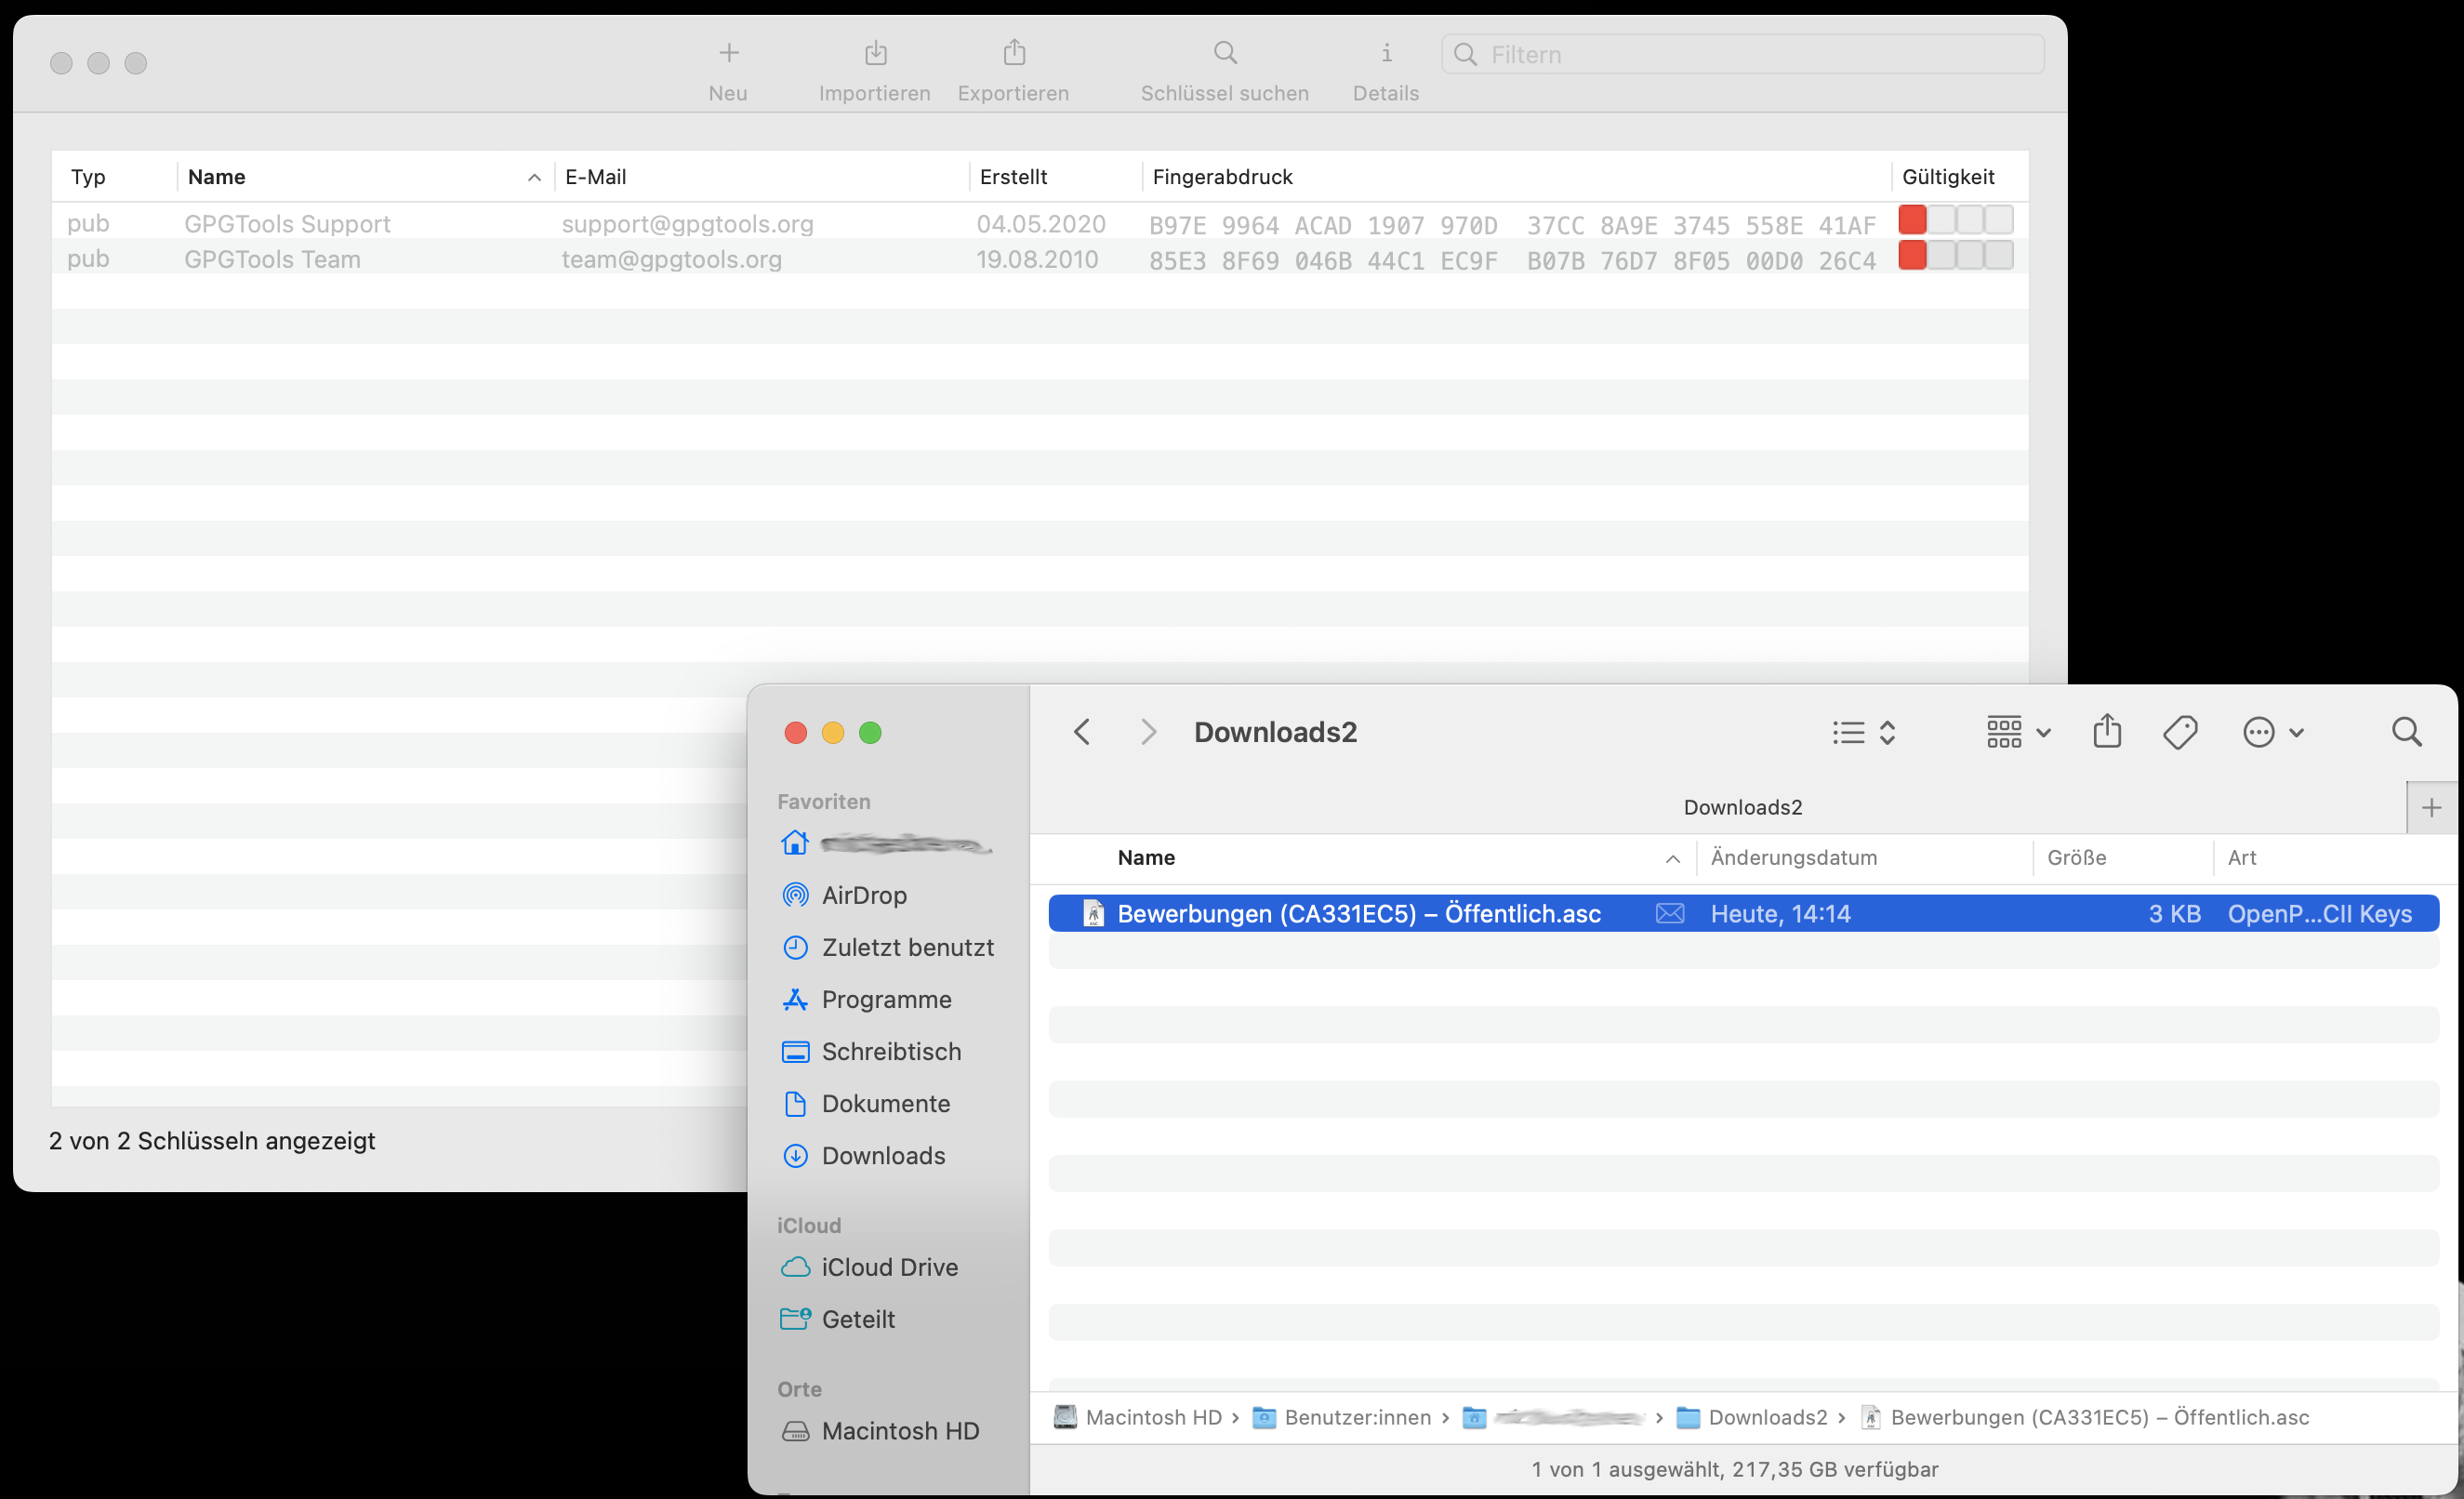2464x1499 pixels.
Task: Click validity indicator of GPGTools Support
Action: point(1955,219)
